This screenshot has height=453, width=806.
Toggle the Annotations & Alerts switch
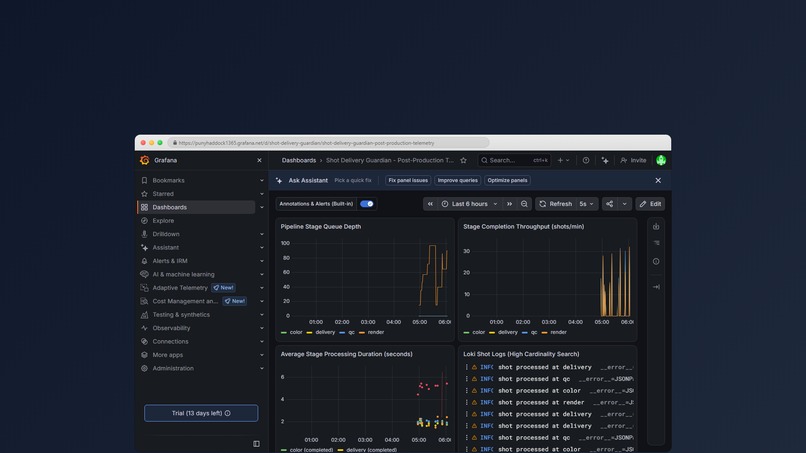click(367, 204)
